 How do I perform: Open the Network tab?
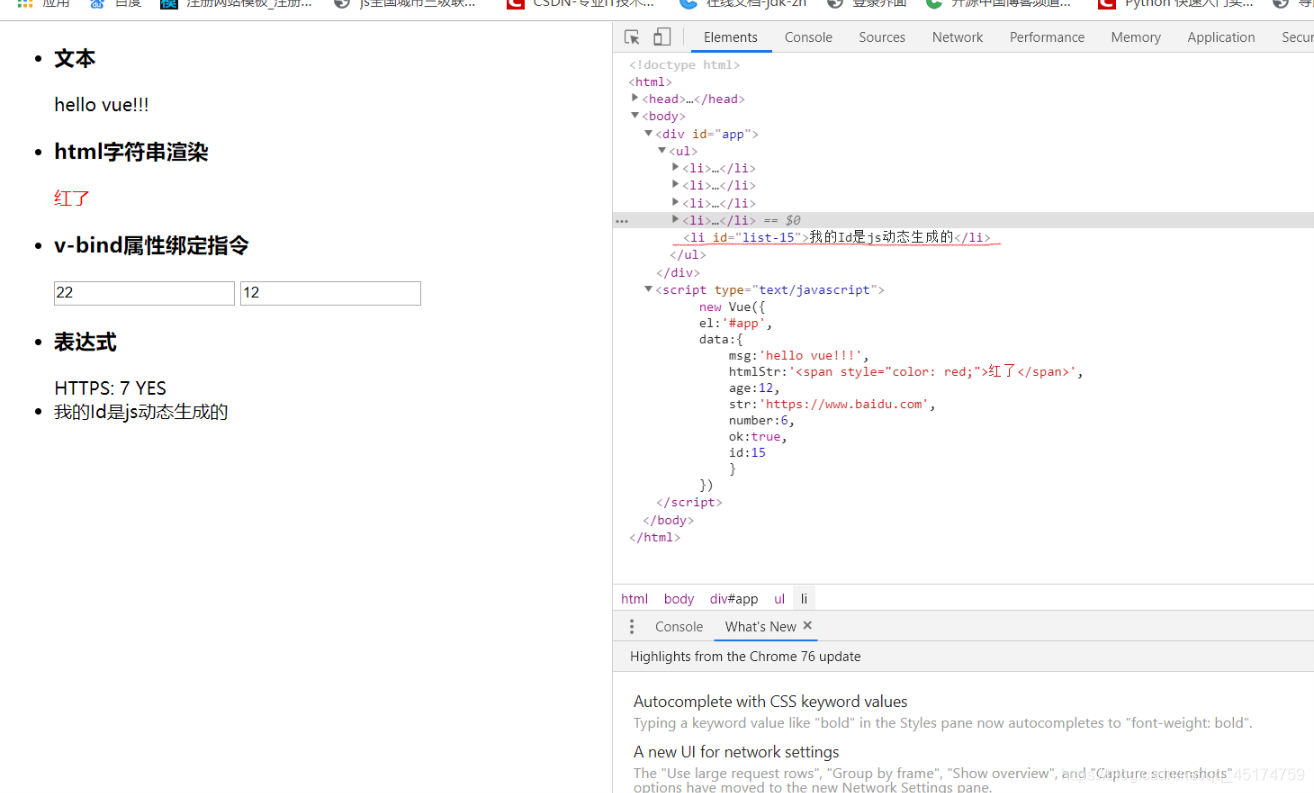click(x=957, y=37)
